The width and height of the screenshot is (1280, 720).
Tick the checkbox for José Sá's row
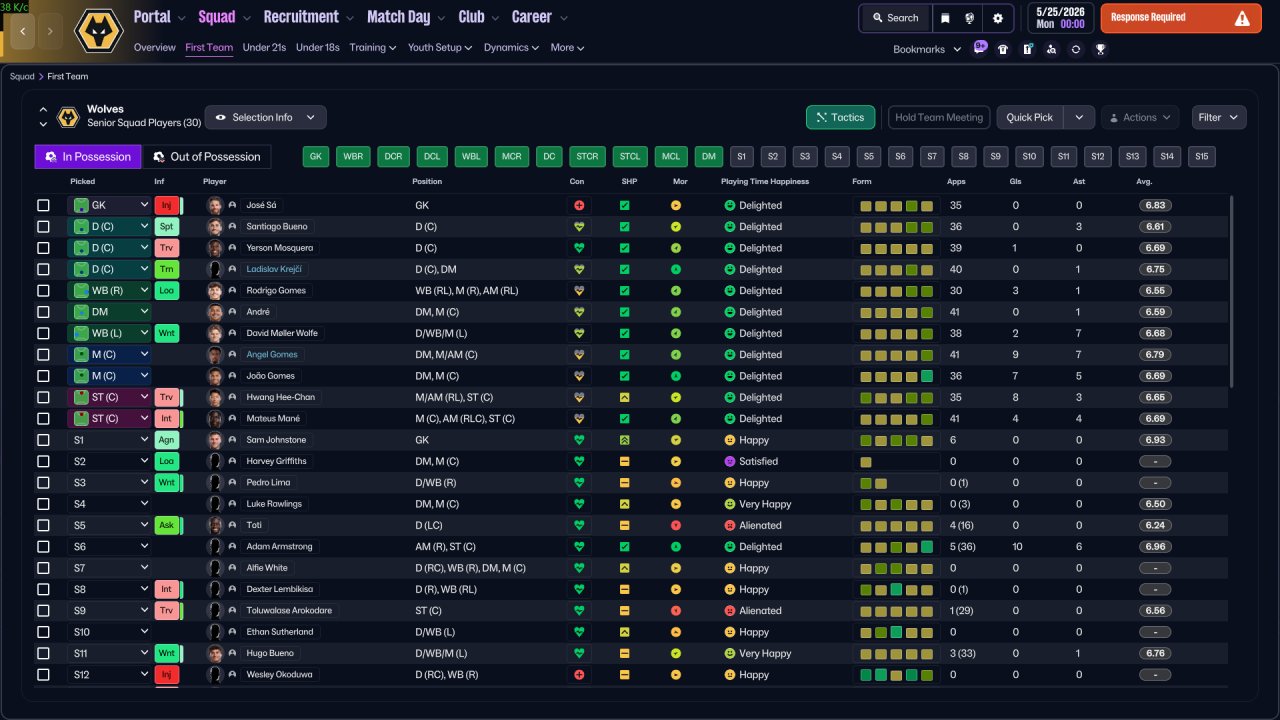pos(43,205)
